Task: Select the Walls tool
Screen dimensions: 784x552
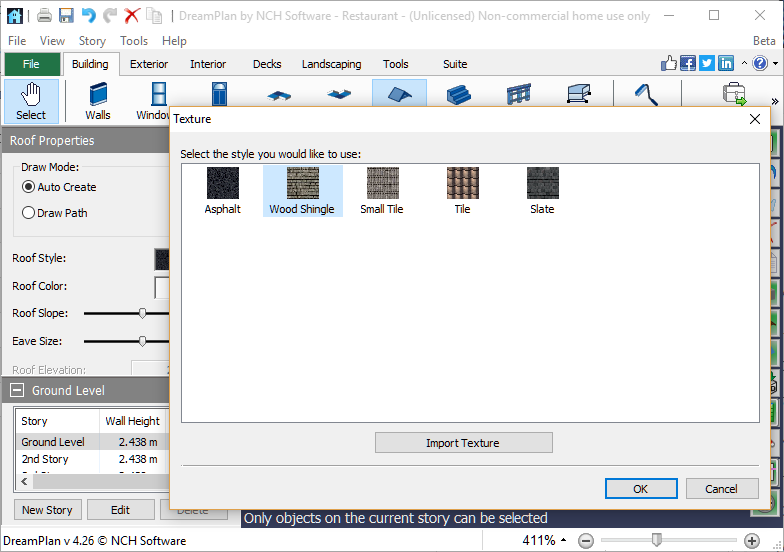Action: click(x=98, y=101)
